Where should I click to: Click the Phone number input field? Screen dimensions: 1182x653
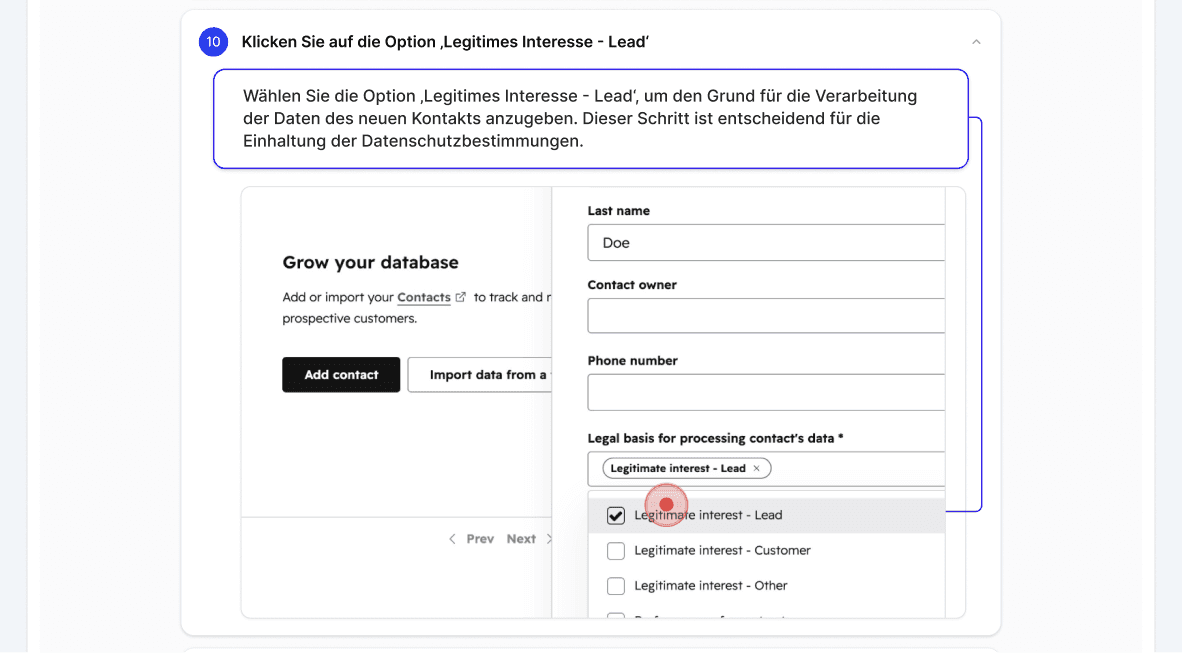click(x=766, y=392)
